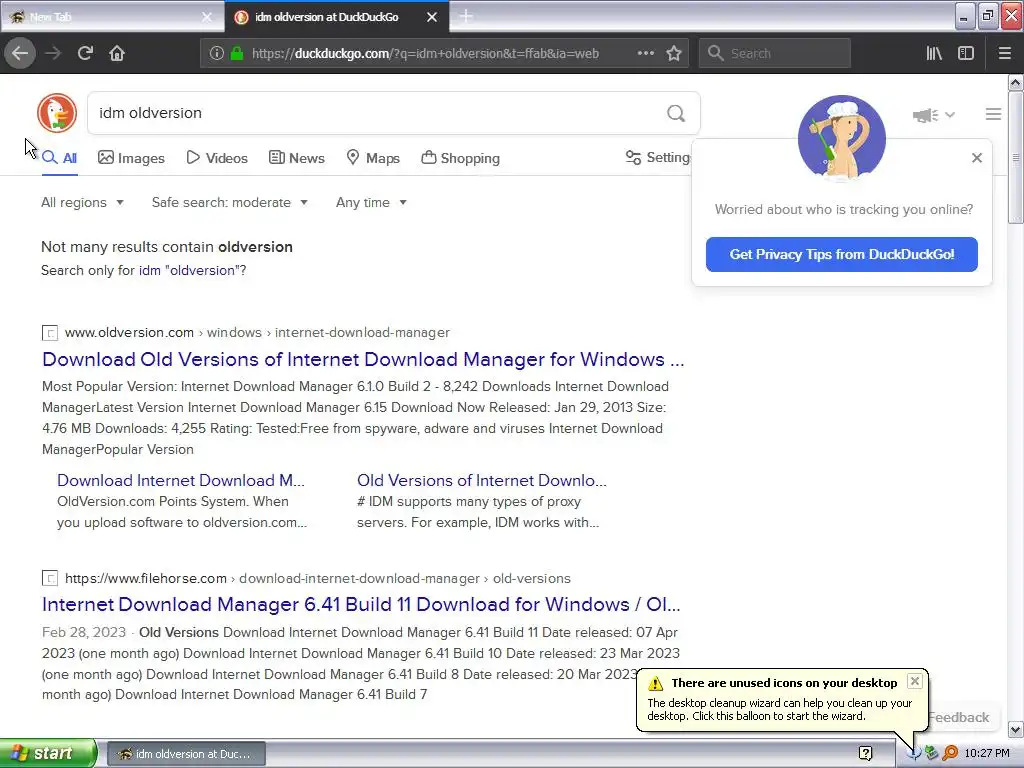Switch to the Shopping tab
The image size is (1024, 768).
460,158
